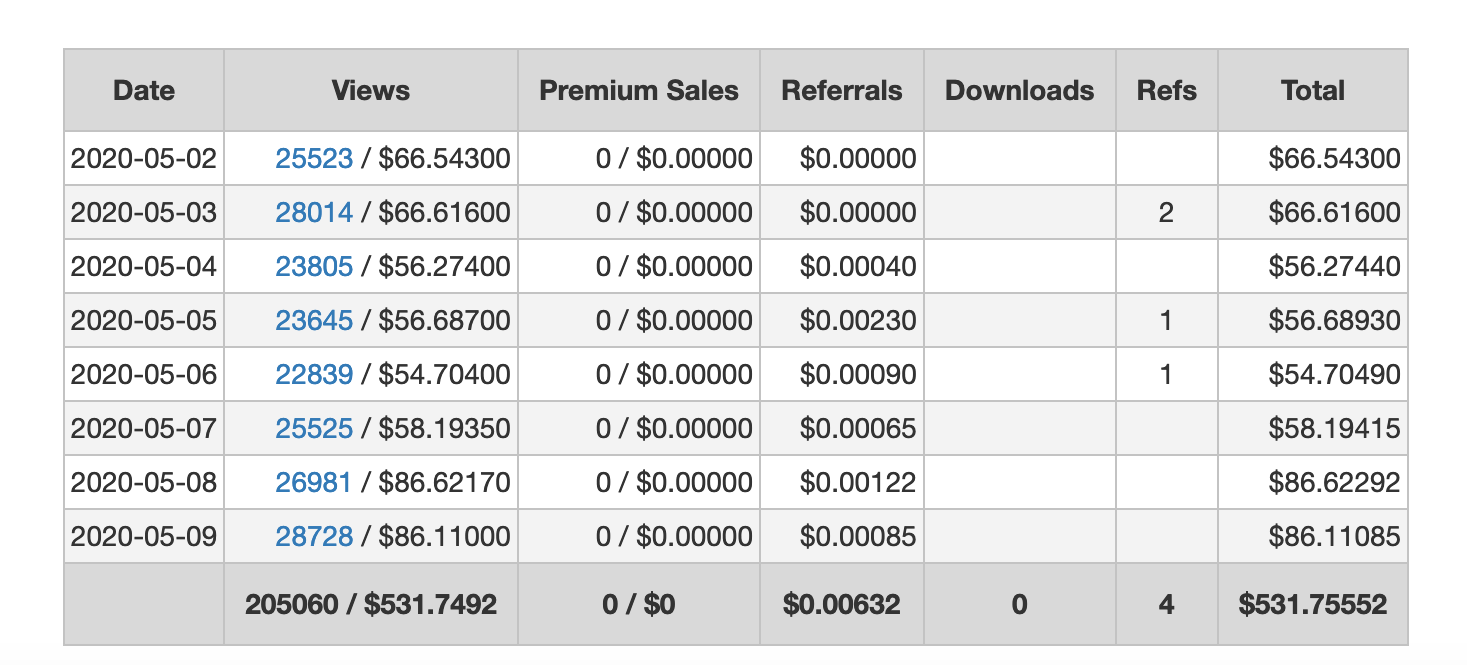Click the 23805 views link

314,267
